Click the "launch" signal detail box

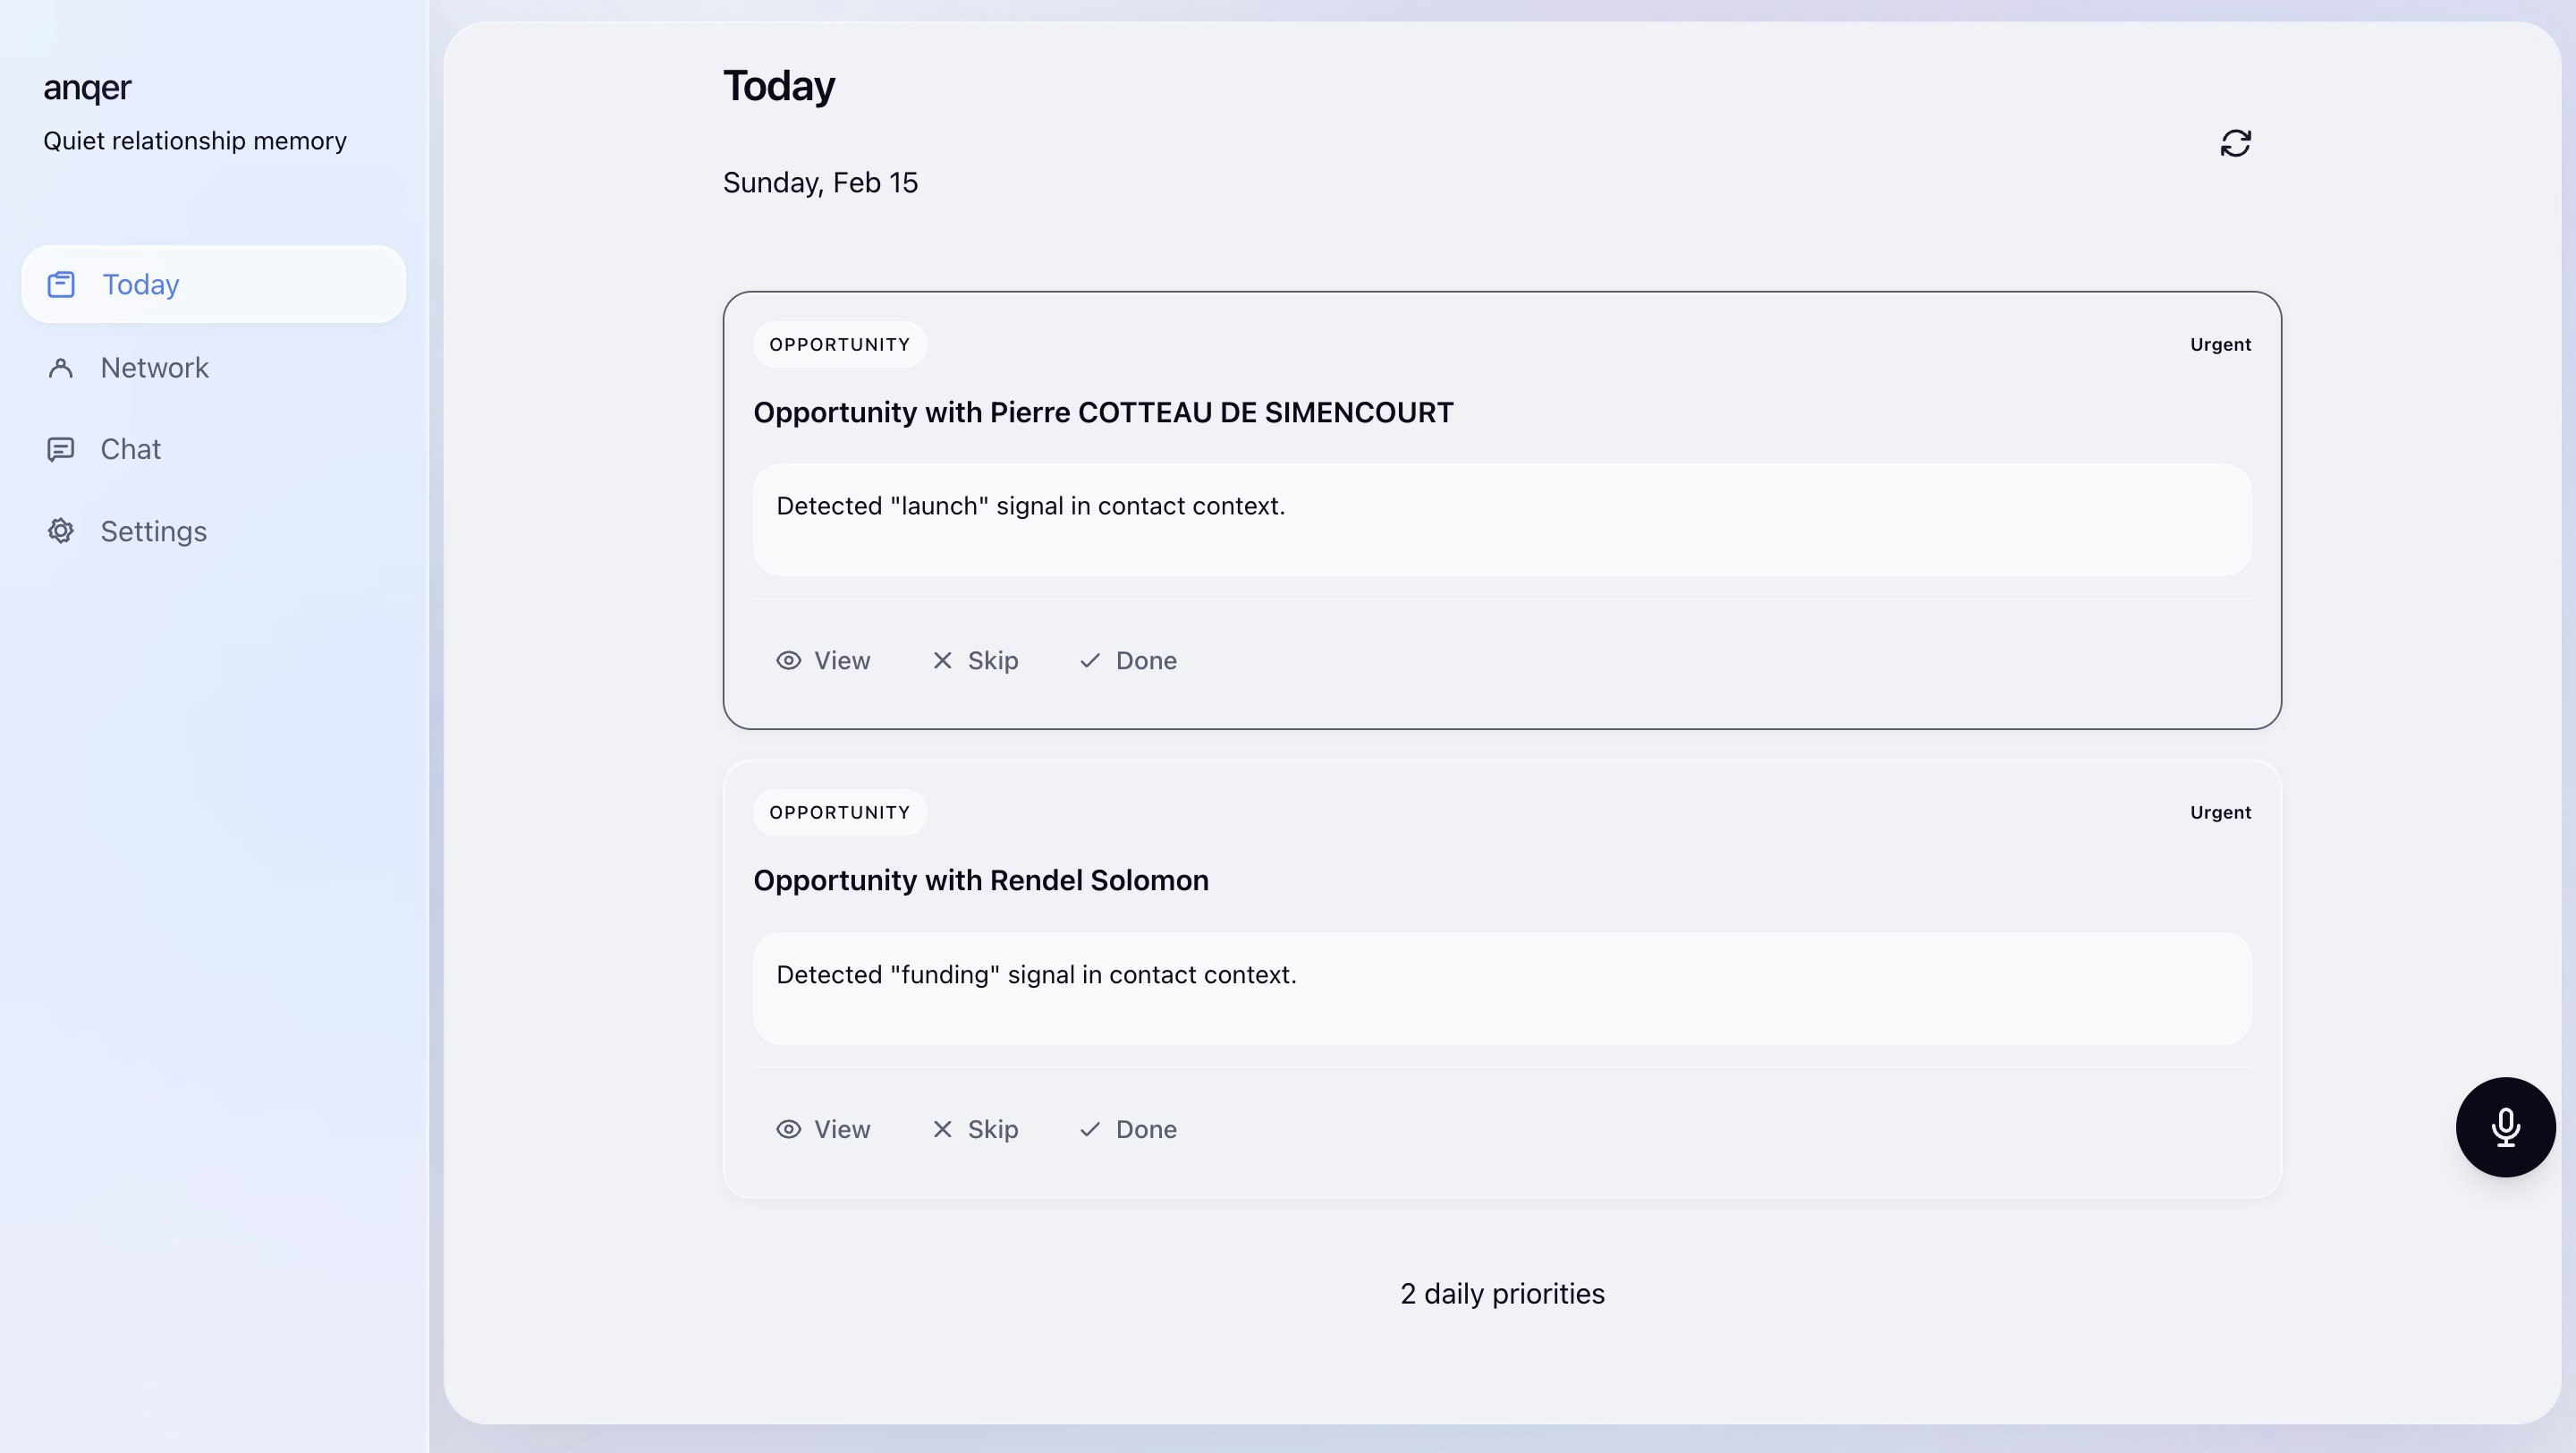pyautogui.click(x=1501, y=519)
